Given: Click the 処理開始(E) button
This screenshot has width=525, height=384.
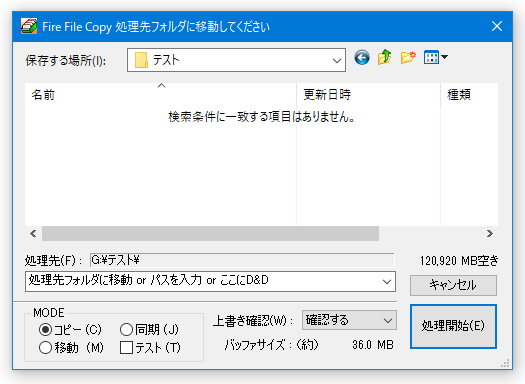Looking at the screenshot, I should 453,326.
